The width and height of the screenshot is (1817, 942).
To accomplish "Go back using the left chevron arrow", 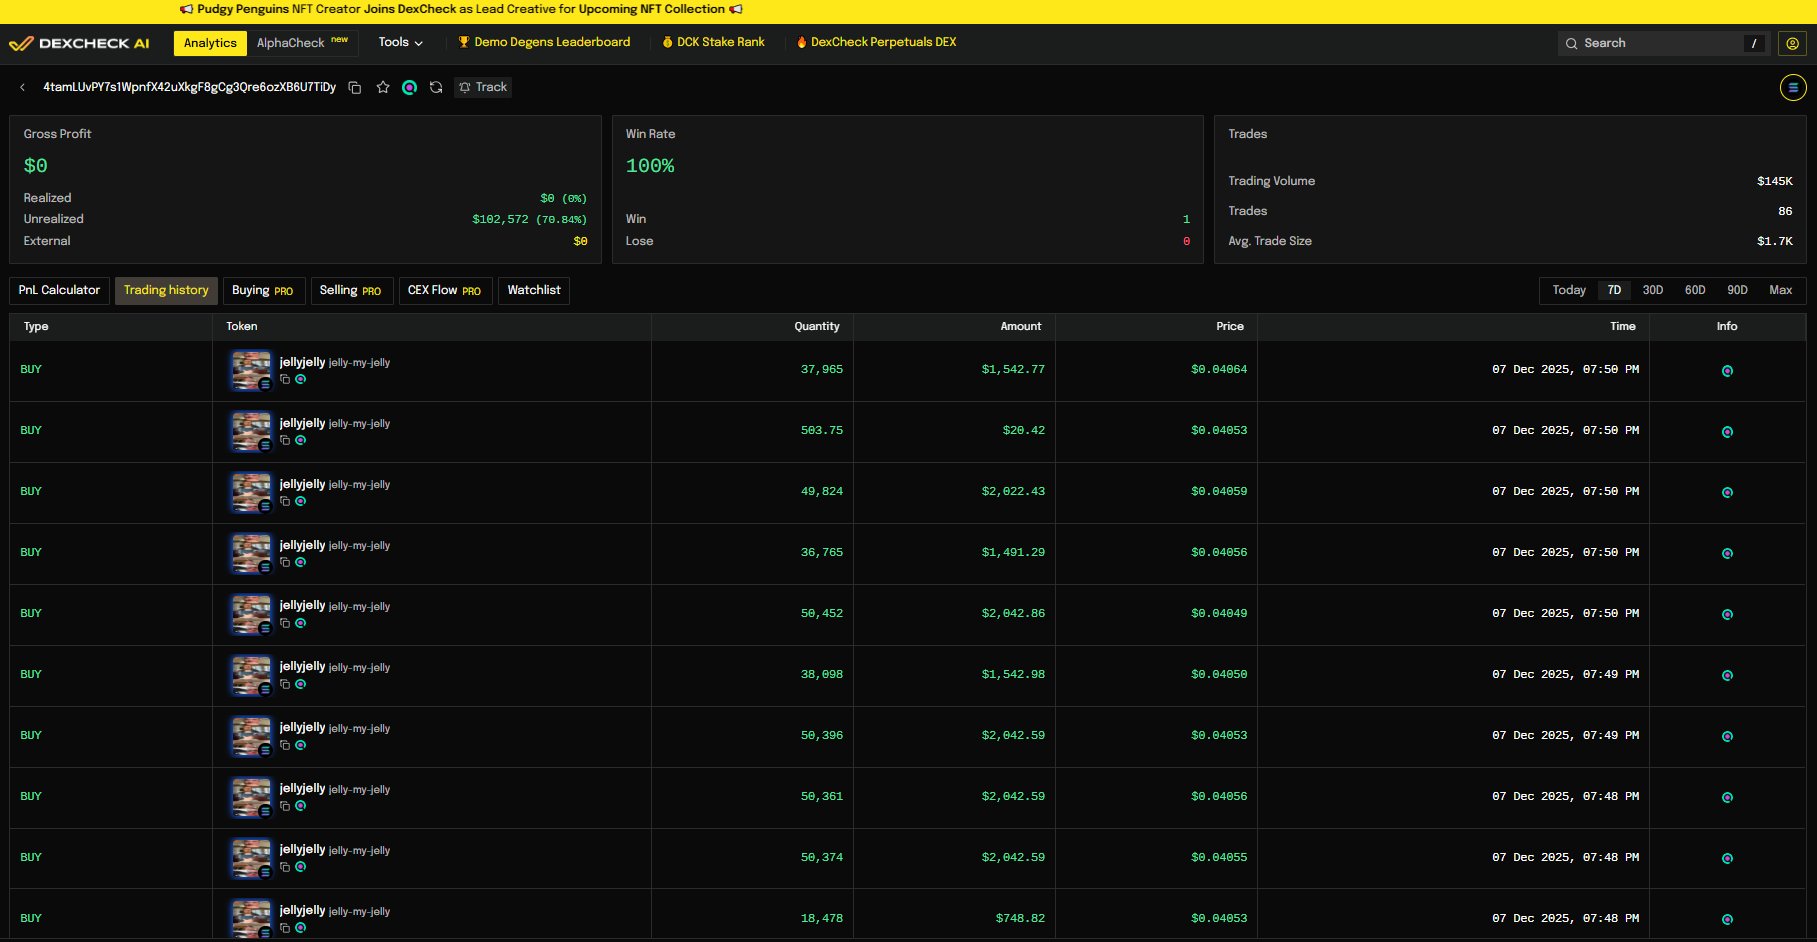I will point(22,88).
